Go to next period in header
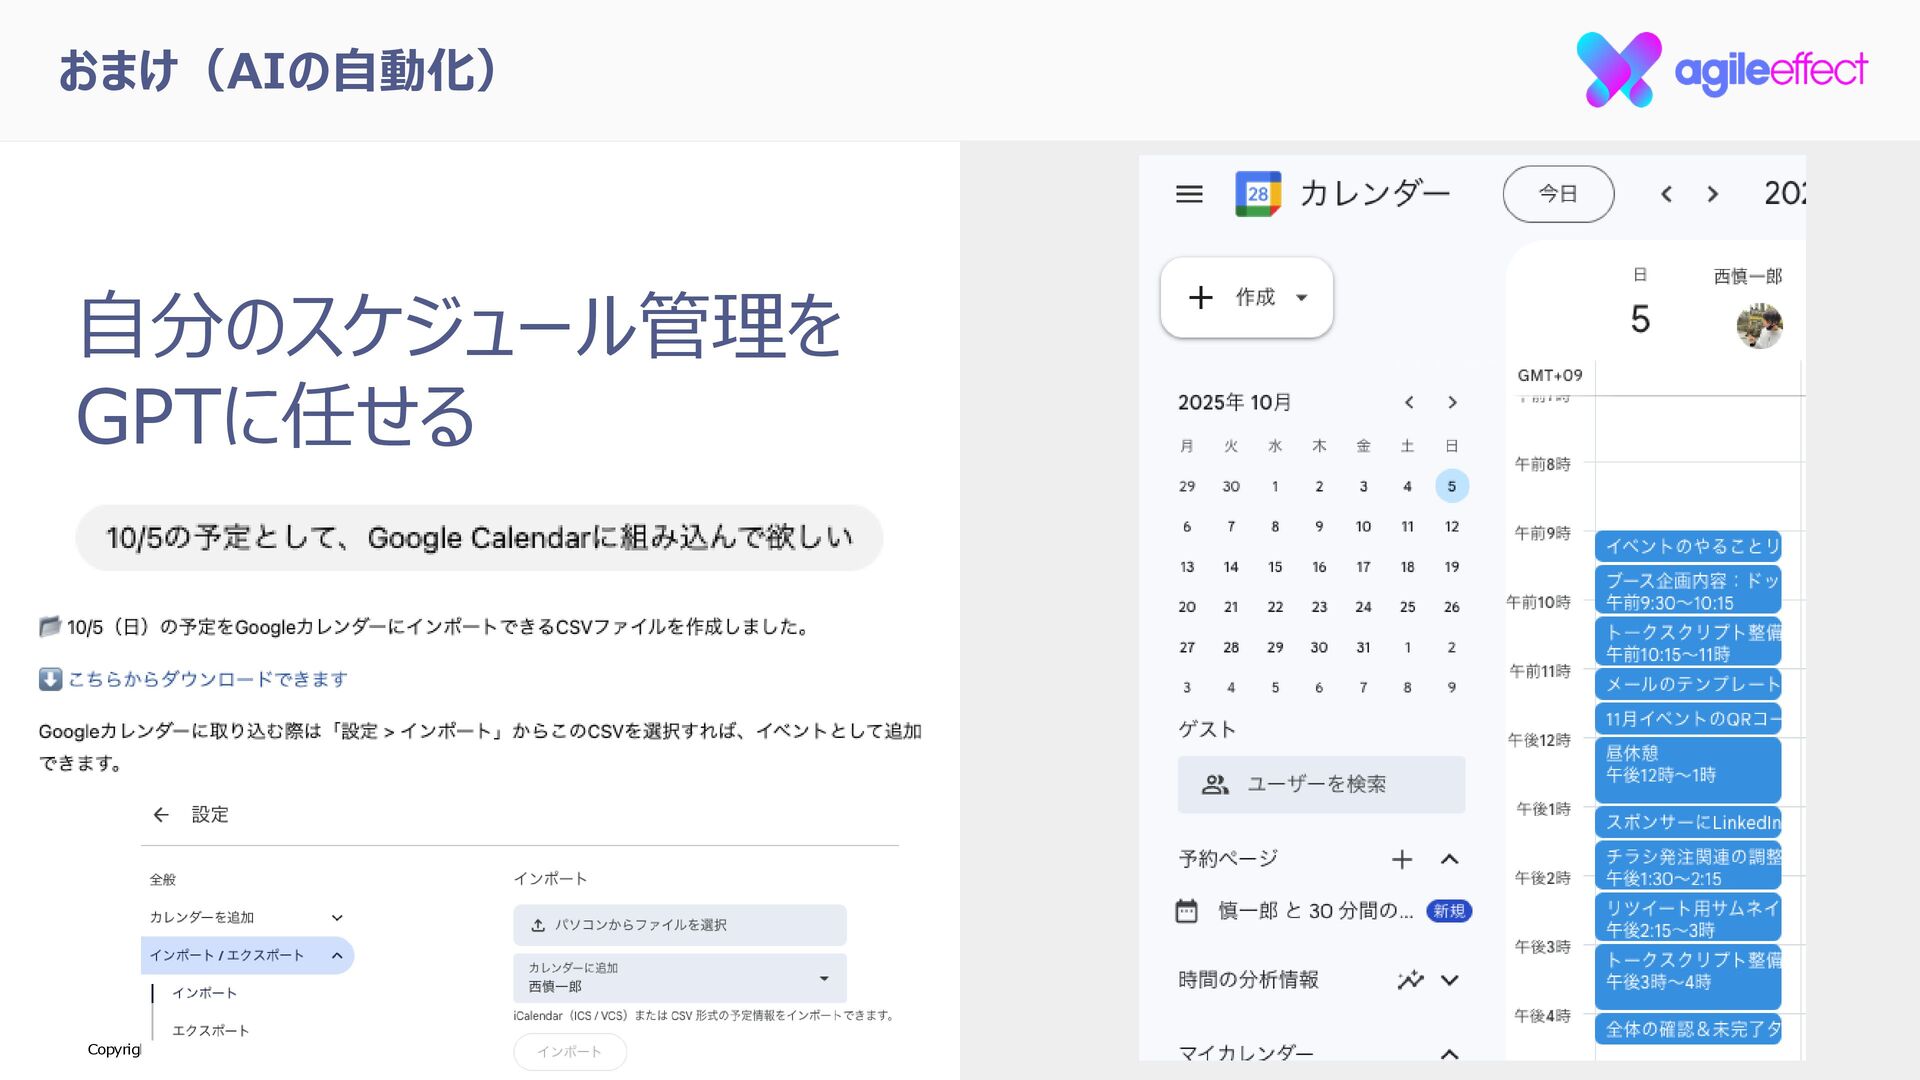Viewport: 1920px width, 1080px height. (1713, 194)
